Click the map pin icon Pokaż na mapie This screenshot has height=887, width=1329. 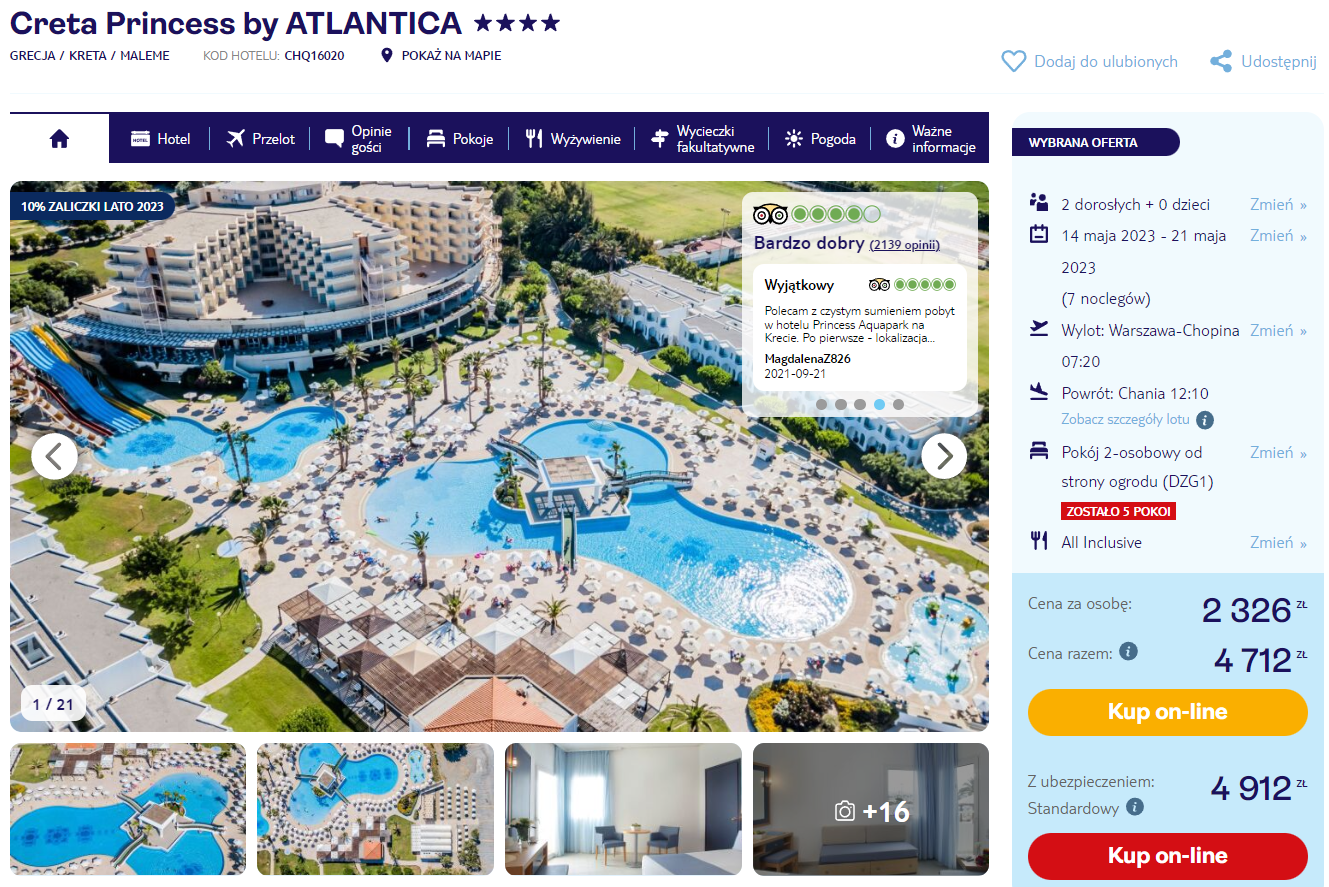click(387, 56)
